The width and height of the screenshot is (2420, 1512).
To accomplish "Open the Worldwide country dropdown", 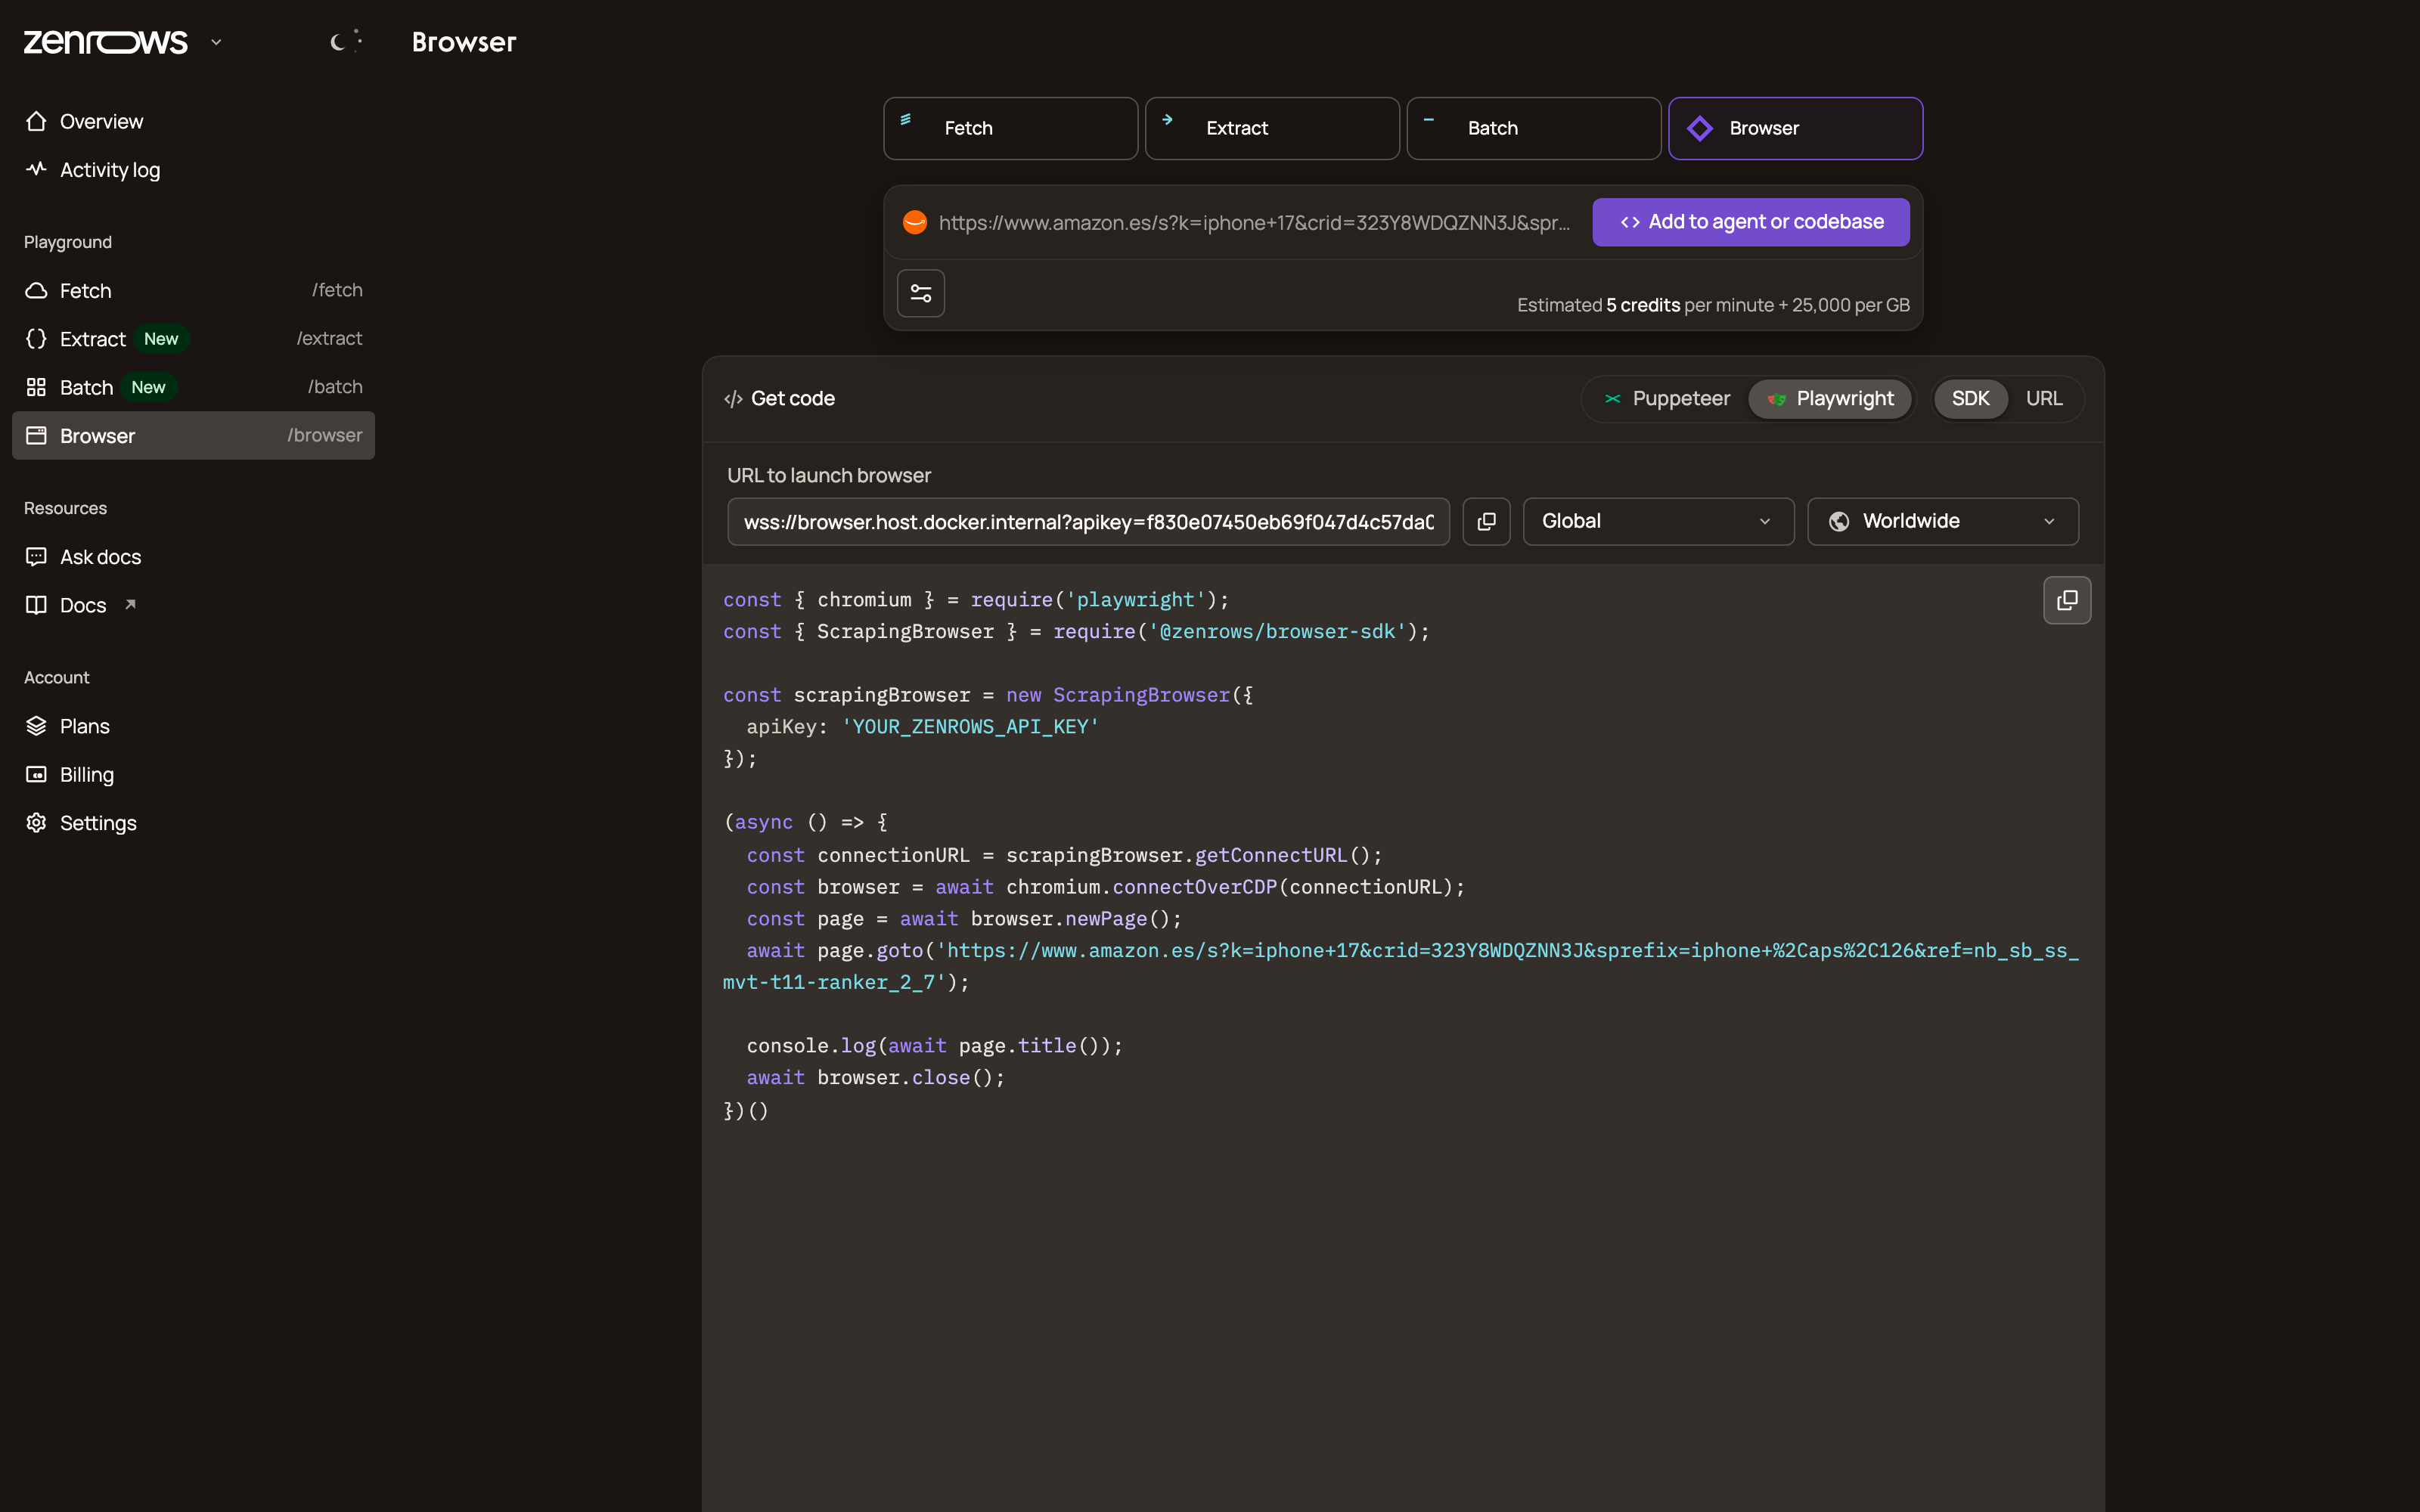I will click(x=1942, y=521).
